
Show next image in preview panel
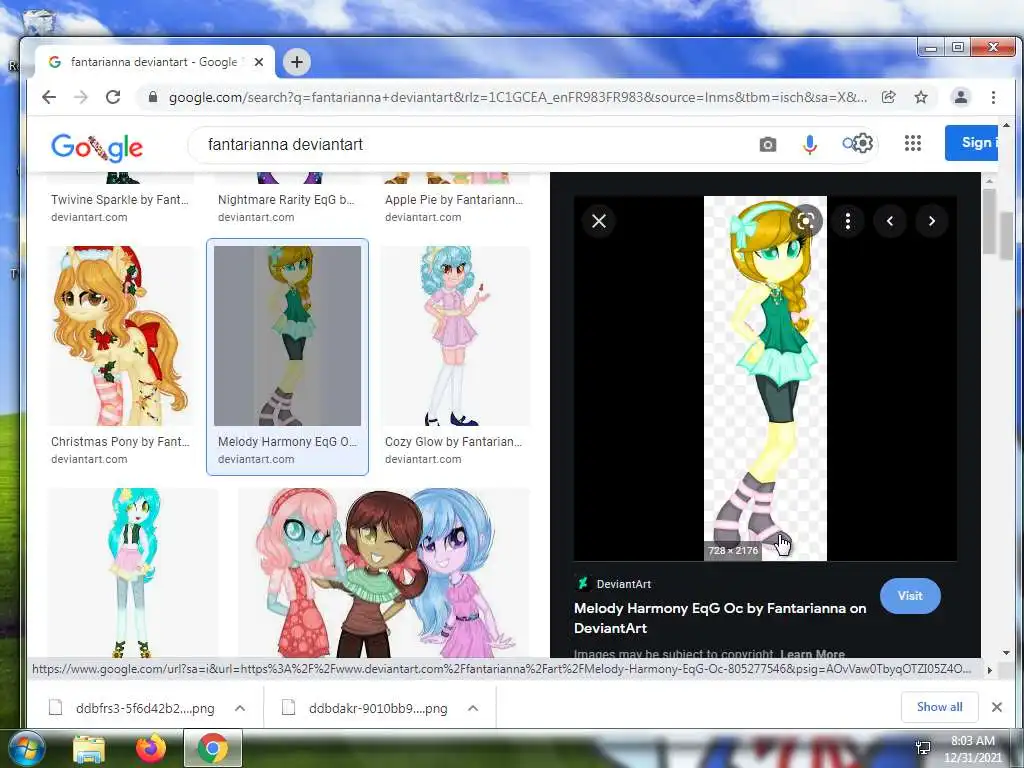[931, 221]
